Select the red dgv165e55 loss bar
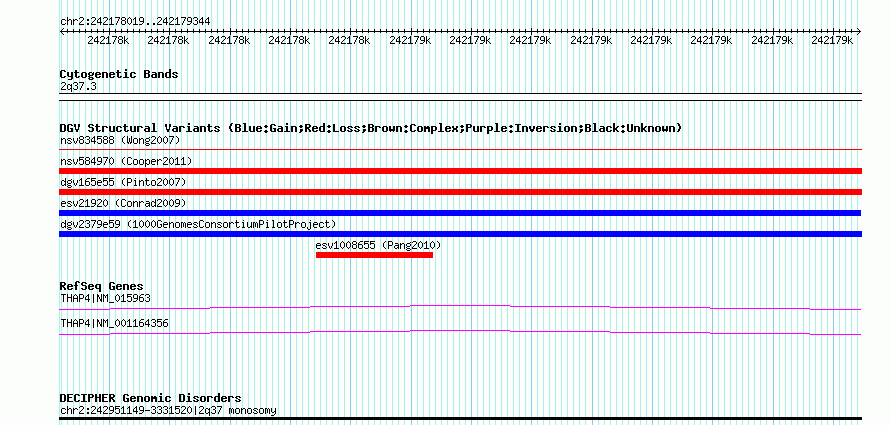This screenshot has width=890, height=425. (460, 192)
